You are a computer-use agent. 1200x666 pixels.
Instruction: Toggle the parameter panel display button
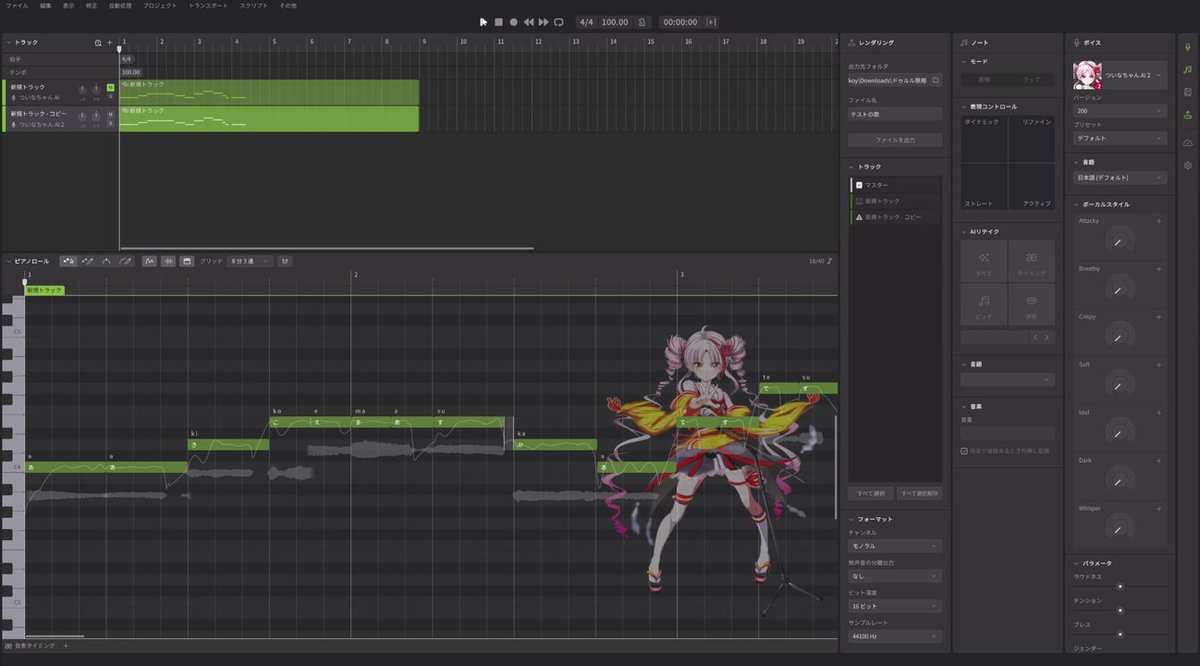187,261
